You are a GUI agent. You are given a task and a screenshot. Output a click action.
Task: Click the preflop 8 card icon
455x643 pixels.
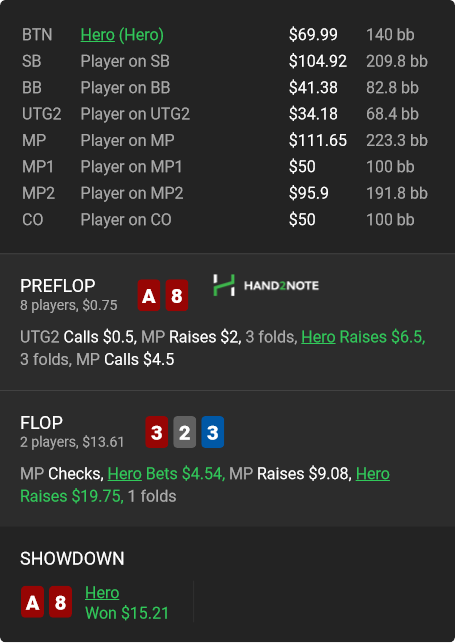[177, 295]
